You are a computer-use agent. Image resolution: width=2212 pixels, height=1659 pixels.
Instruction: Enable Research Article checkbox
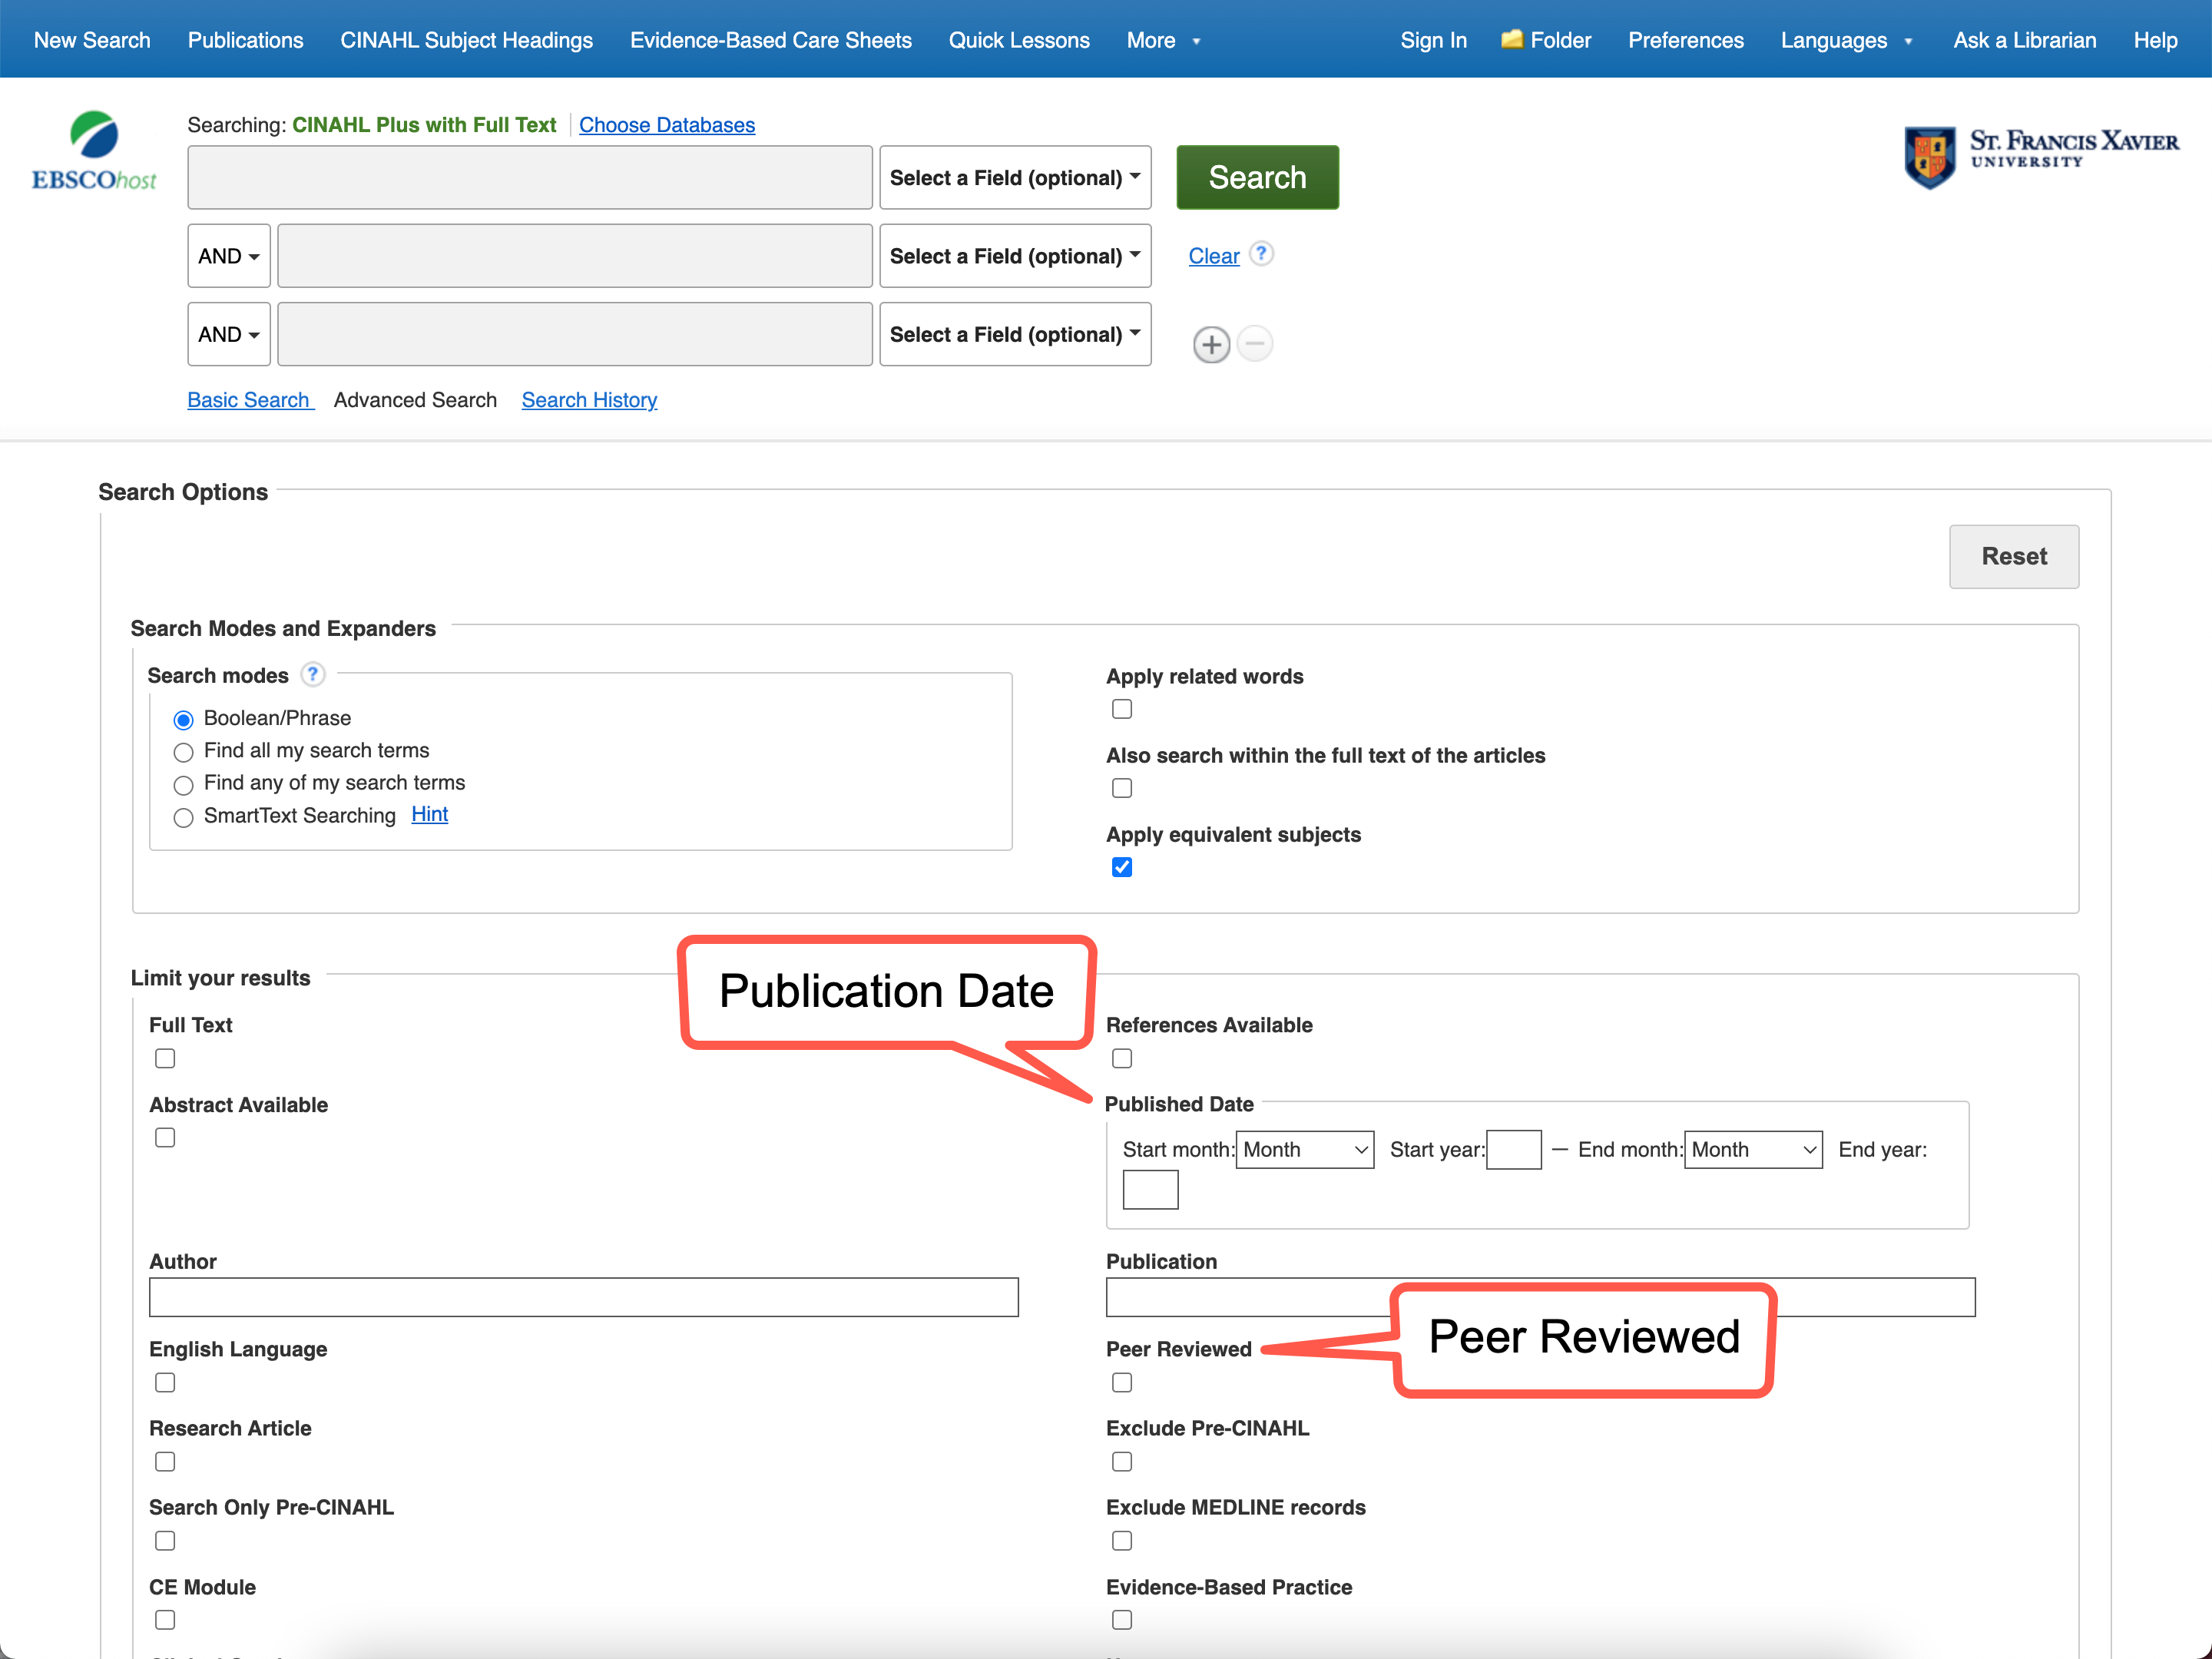coord(165,1461)
